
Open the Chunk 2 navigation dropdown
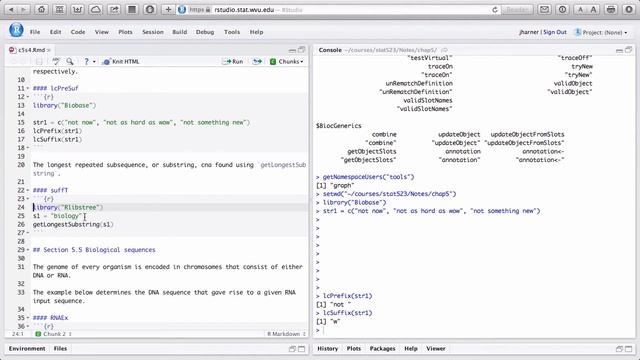(x=54, y=334)
